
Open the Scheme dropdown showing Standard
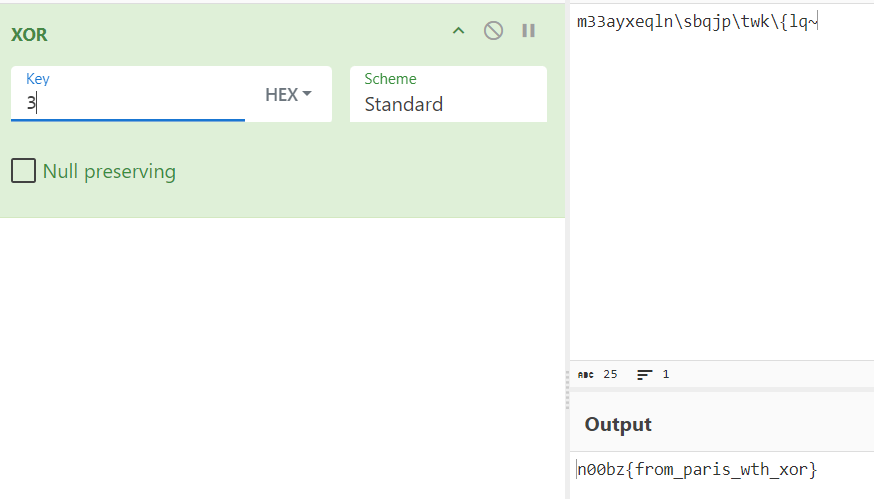point(448,104)
